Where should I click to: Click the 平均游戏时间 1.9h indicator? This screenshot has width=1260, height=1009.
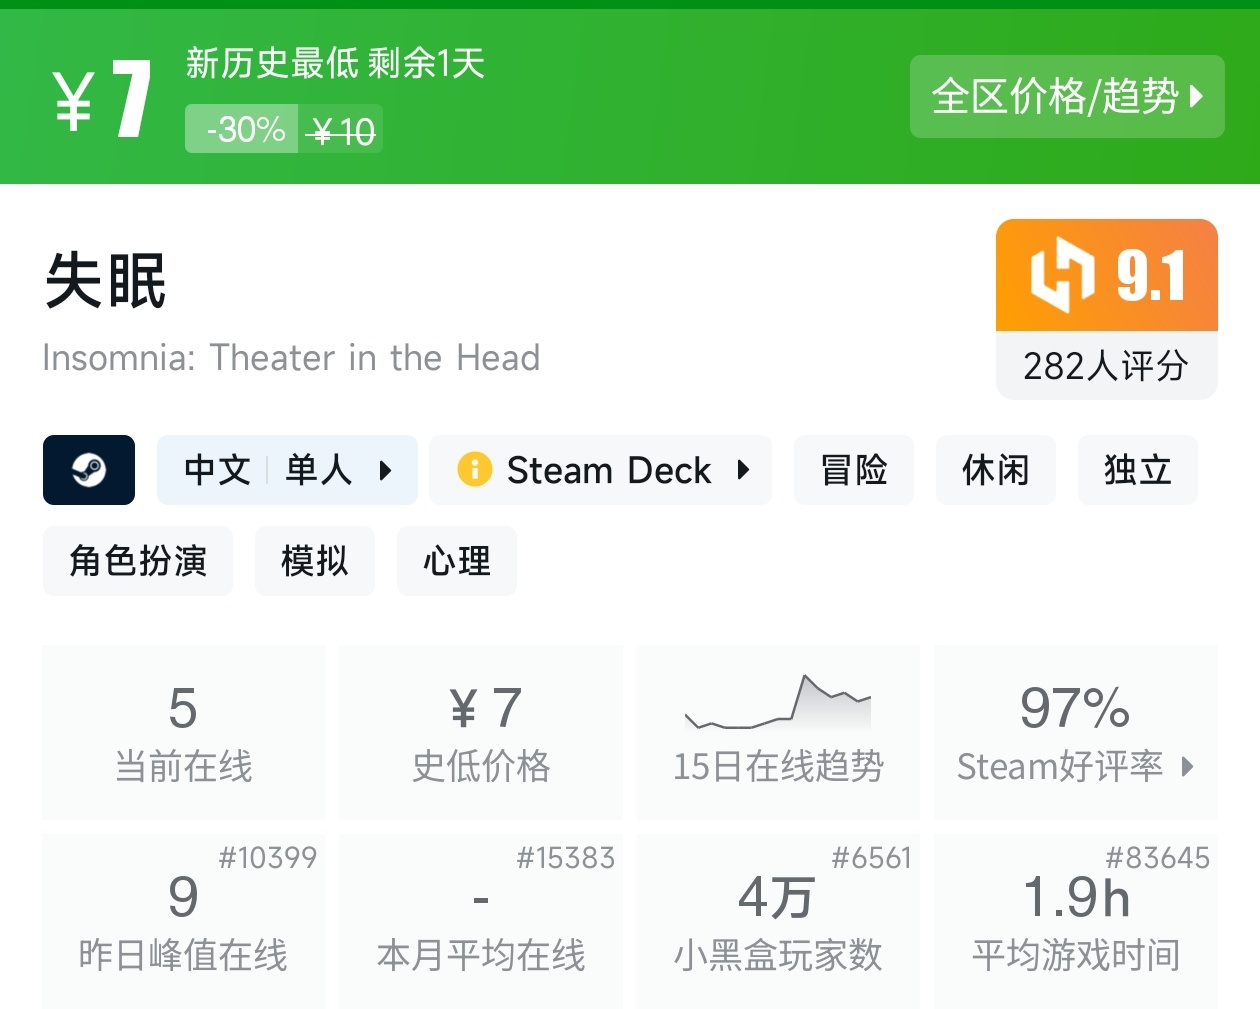click(1076, 921)
